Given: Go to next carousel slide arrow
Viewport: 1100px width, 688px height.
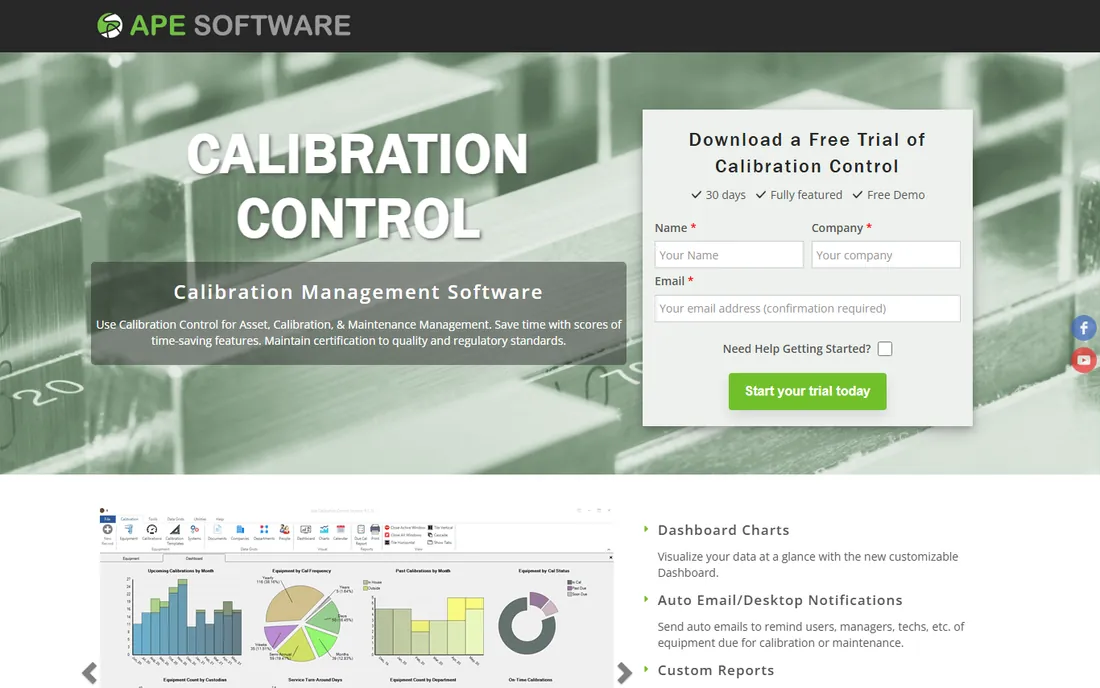Looking at the screenshot, I should pyautogui.click(x=624, y=673).
